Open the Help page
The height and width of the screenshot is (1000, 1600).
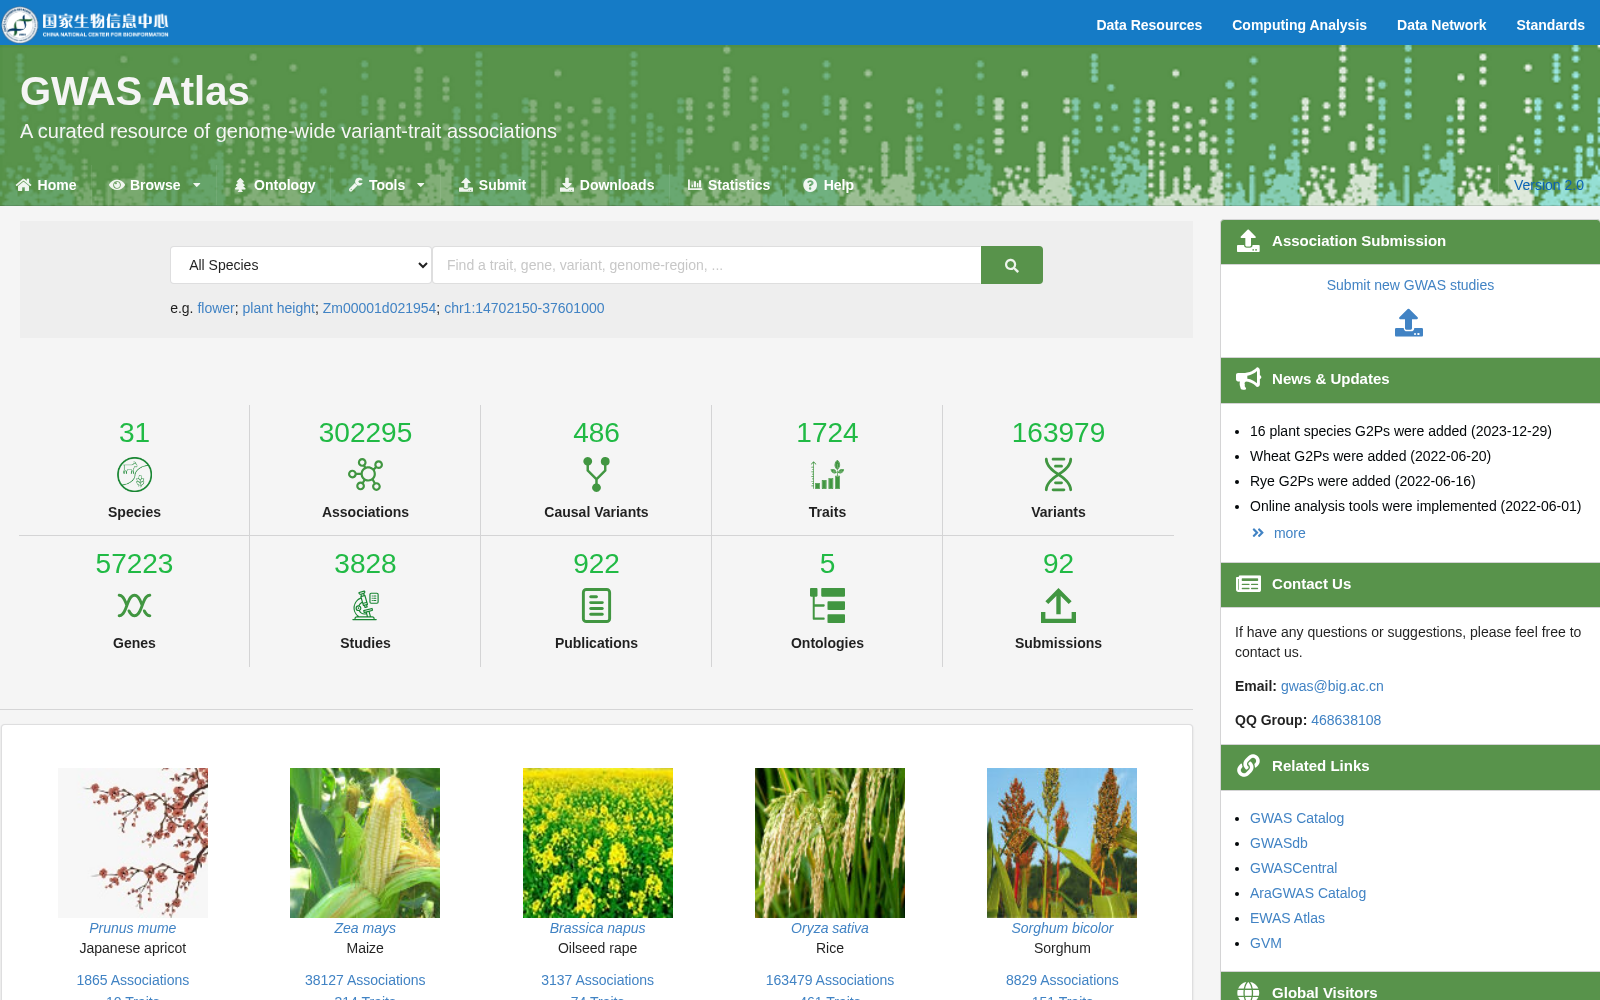829,185
